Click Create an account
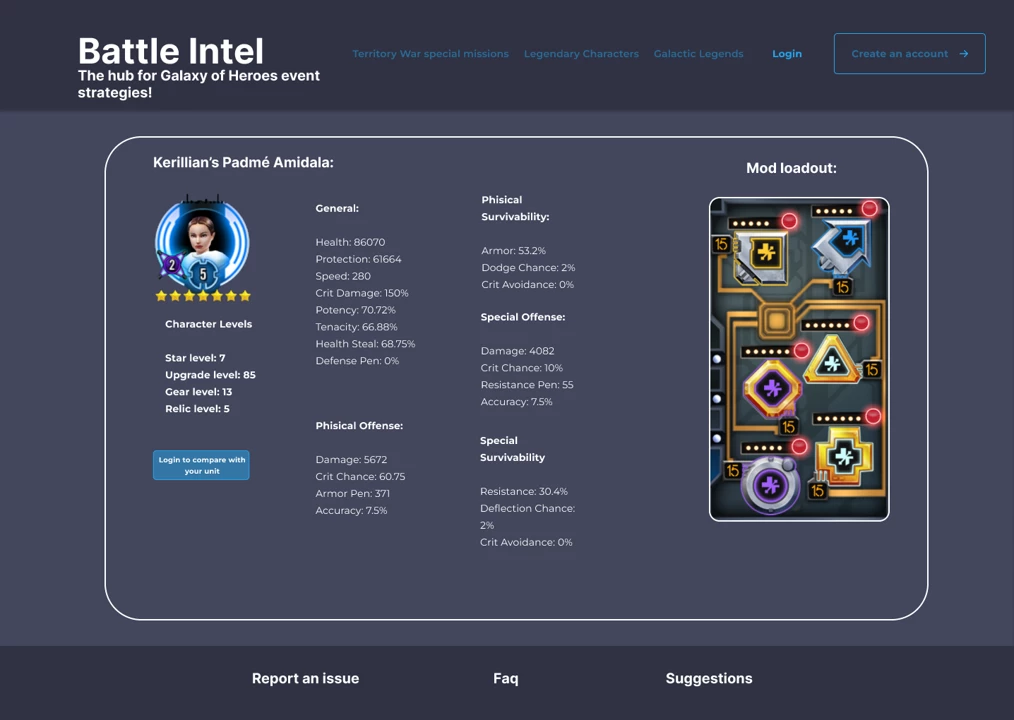 909,54
